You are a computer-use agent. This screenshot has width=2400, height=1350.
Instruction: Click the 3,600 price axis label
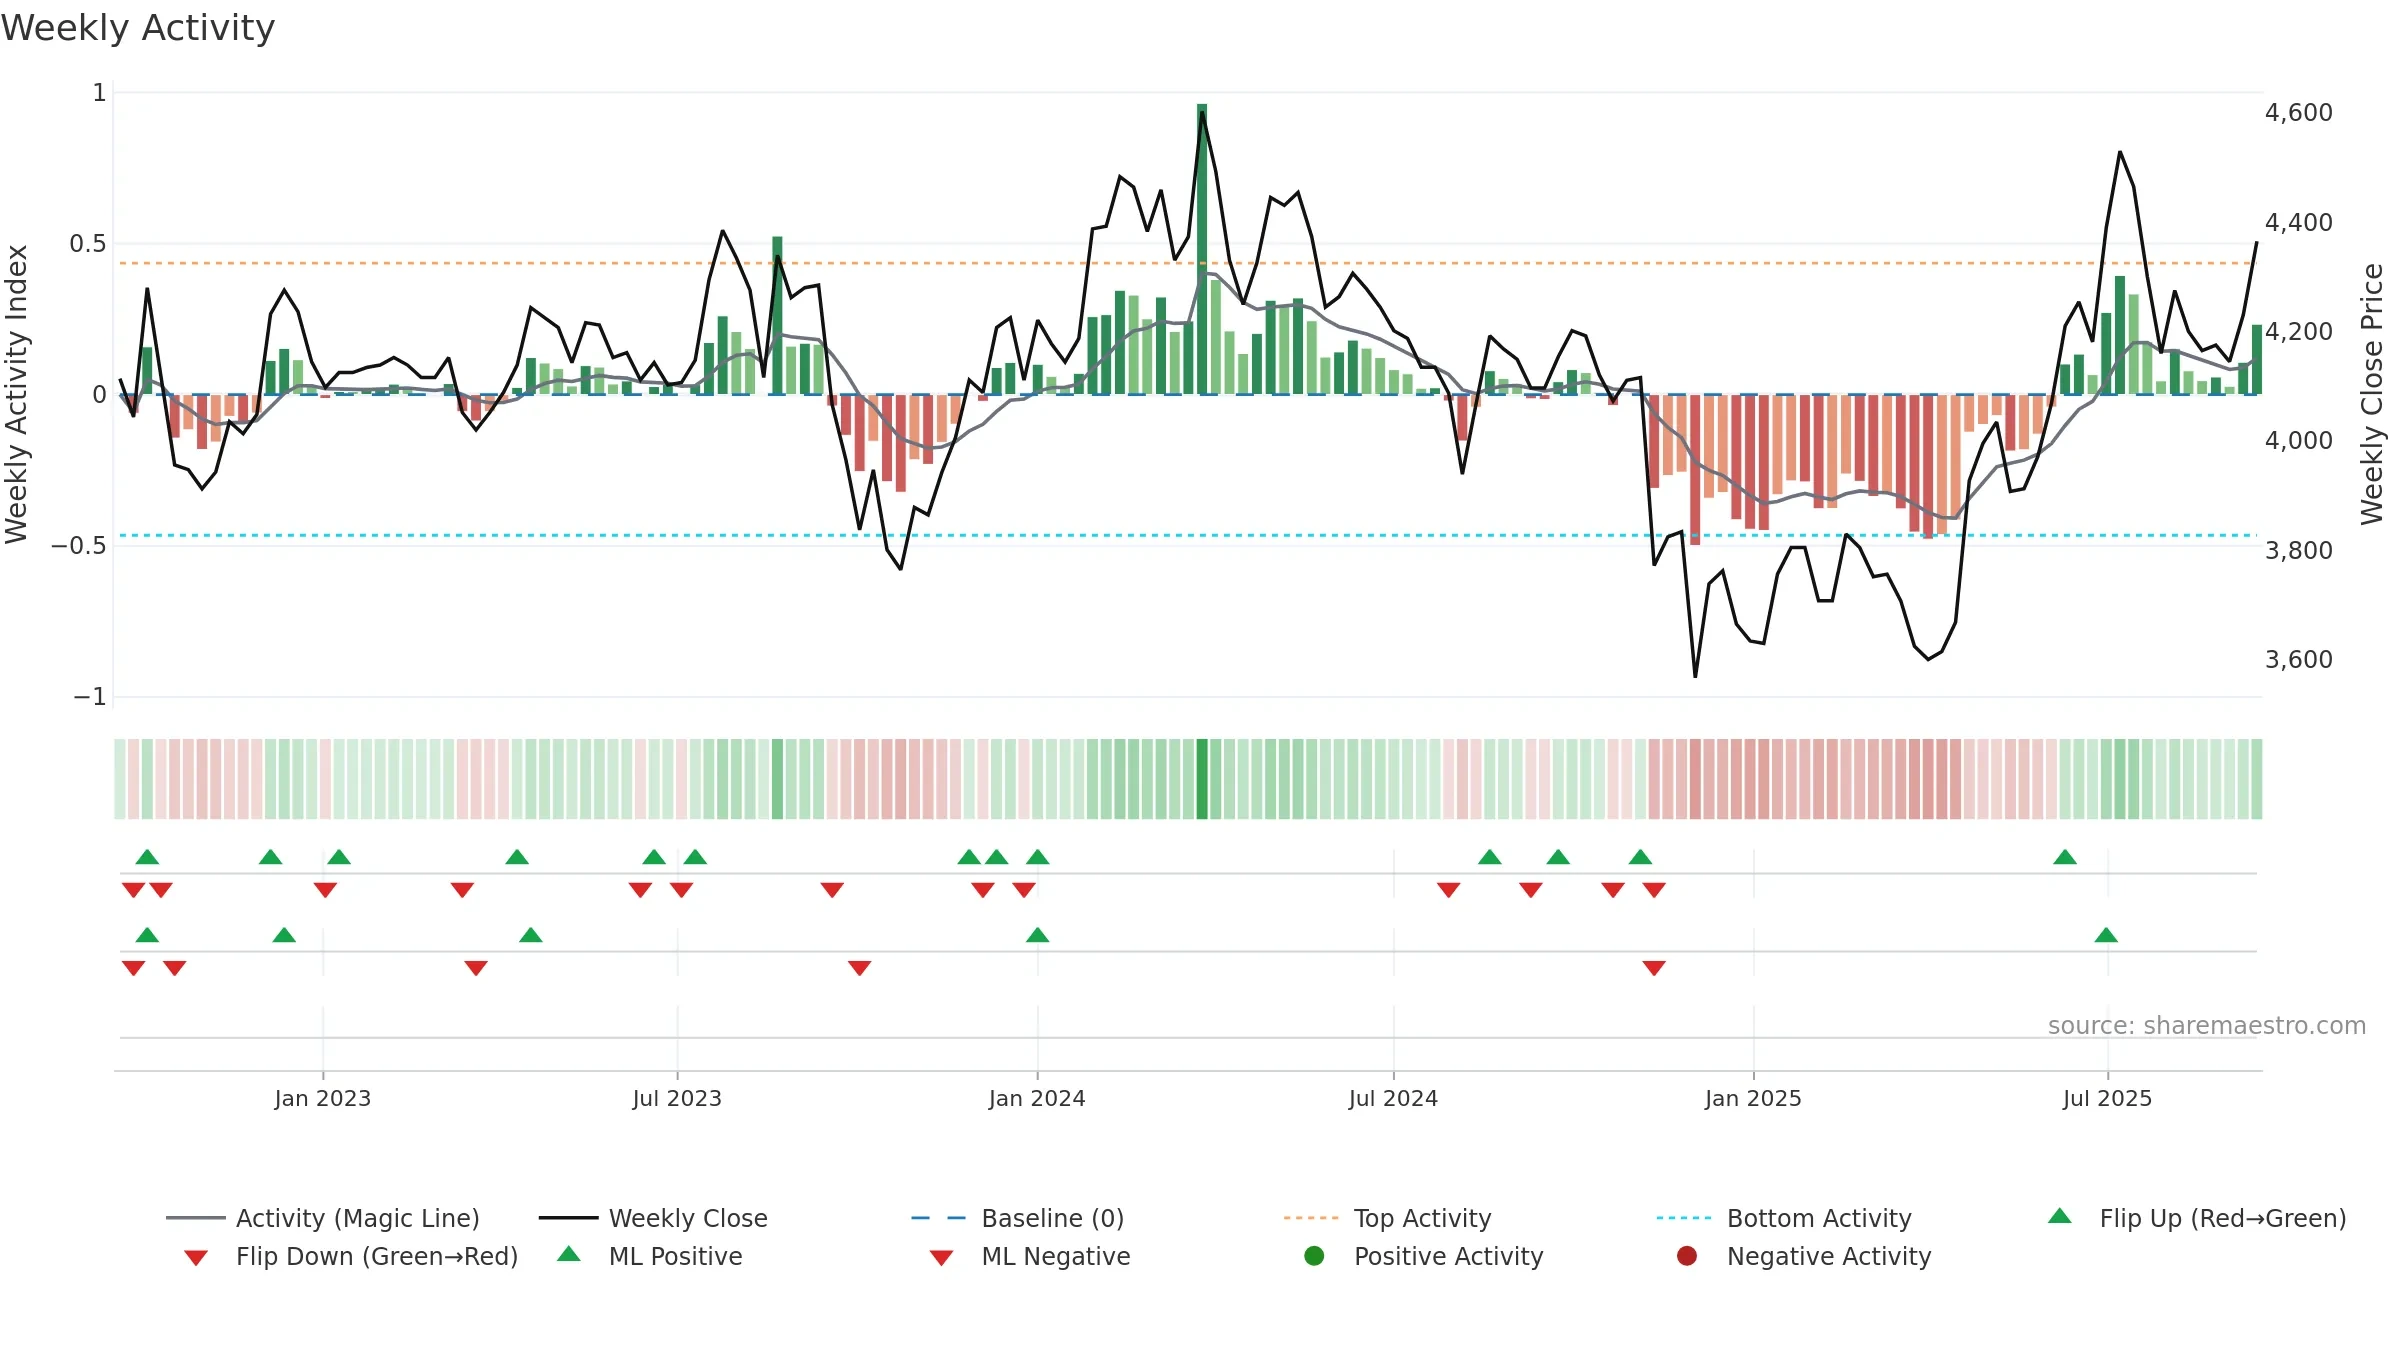[2298, 659]
